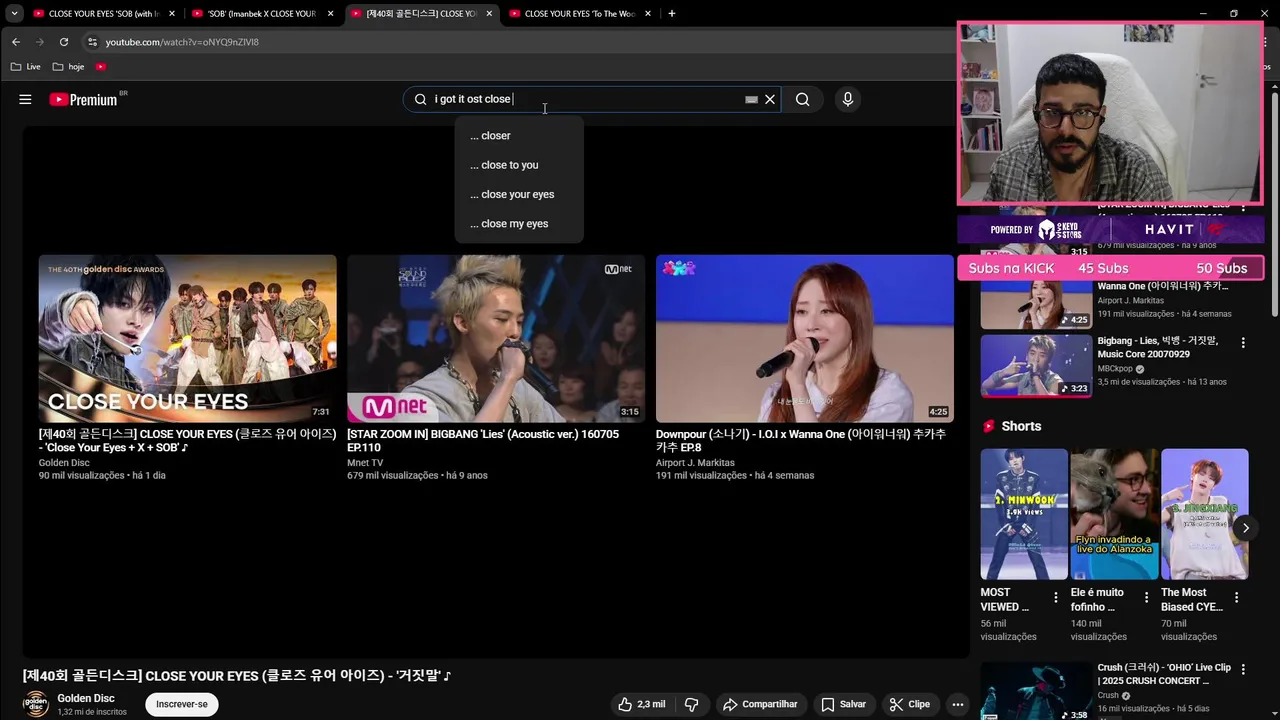
Task: Open site info icon beside the URL
Action: tap(92, 42)
